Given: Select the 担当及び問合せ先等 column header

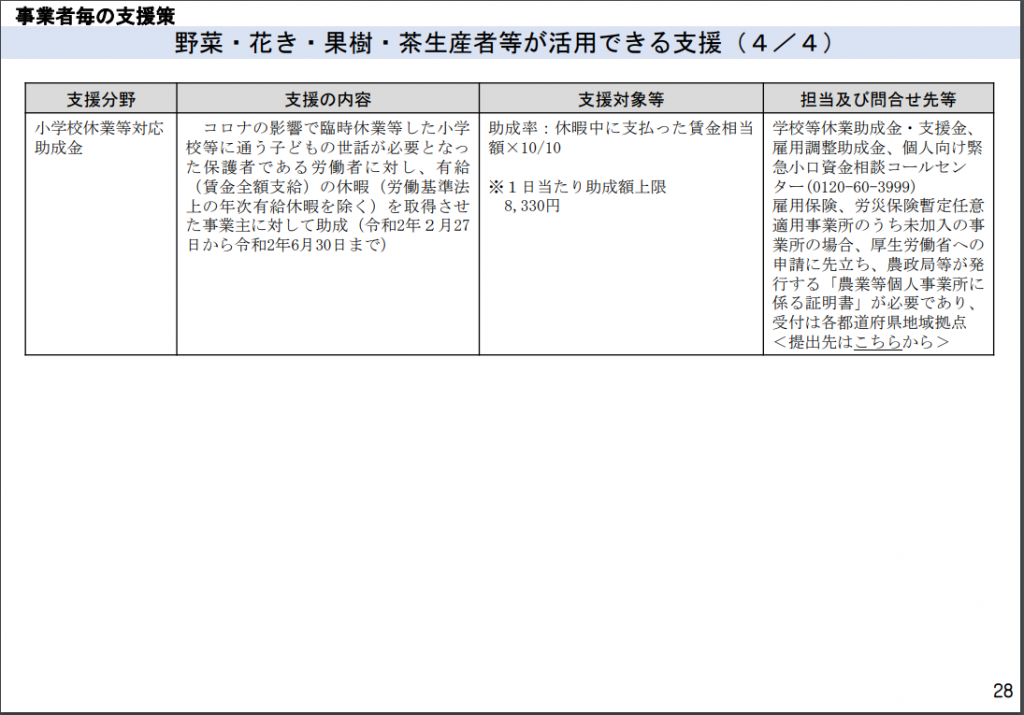Looking at the screenshot, I should [x=876, y=98].
